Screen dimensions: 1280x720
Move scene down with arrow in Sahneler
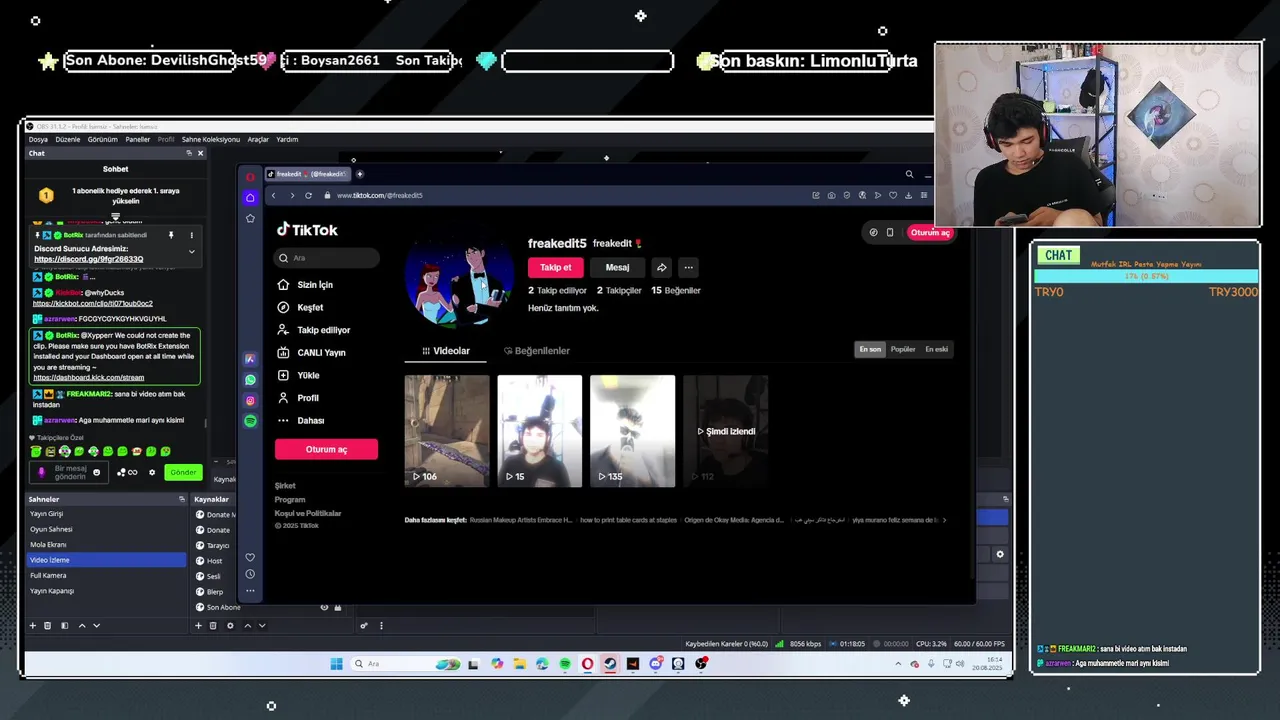coord(96,626)
